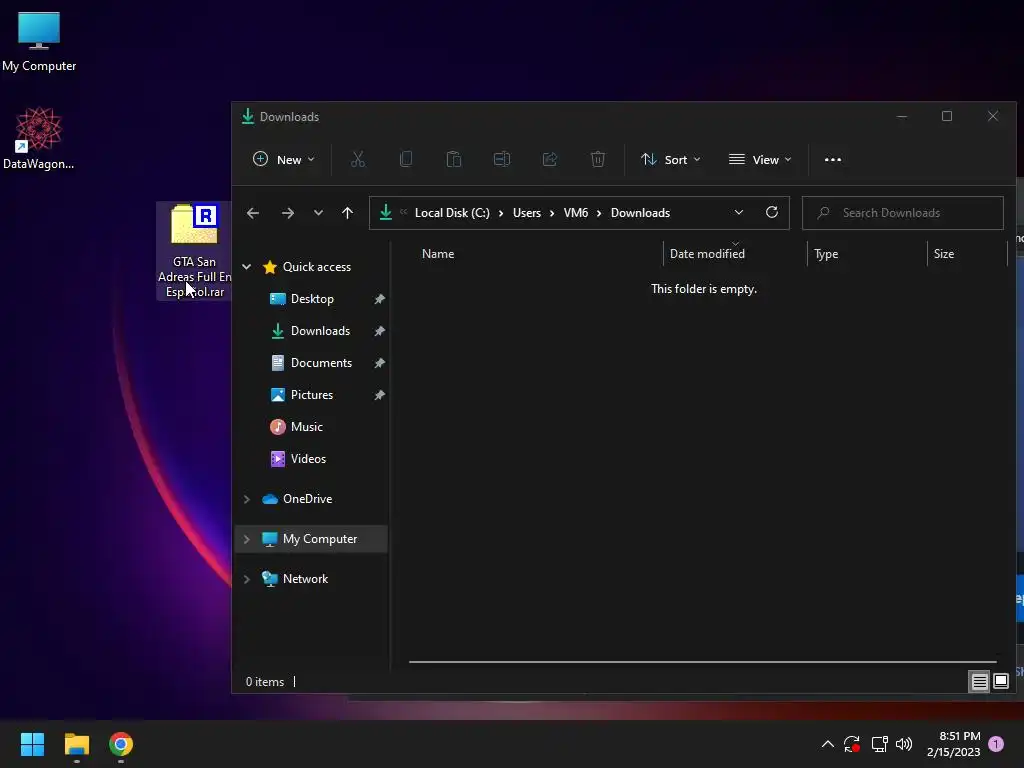Screen dimensions: 1024x768
Task: Click the Copy icon in toolbar
Action: pos(406,159)
